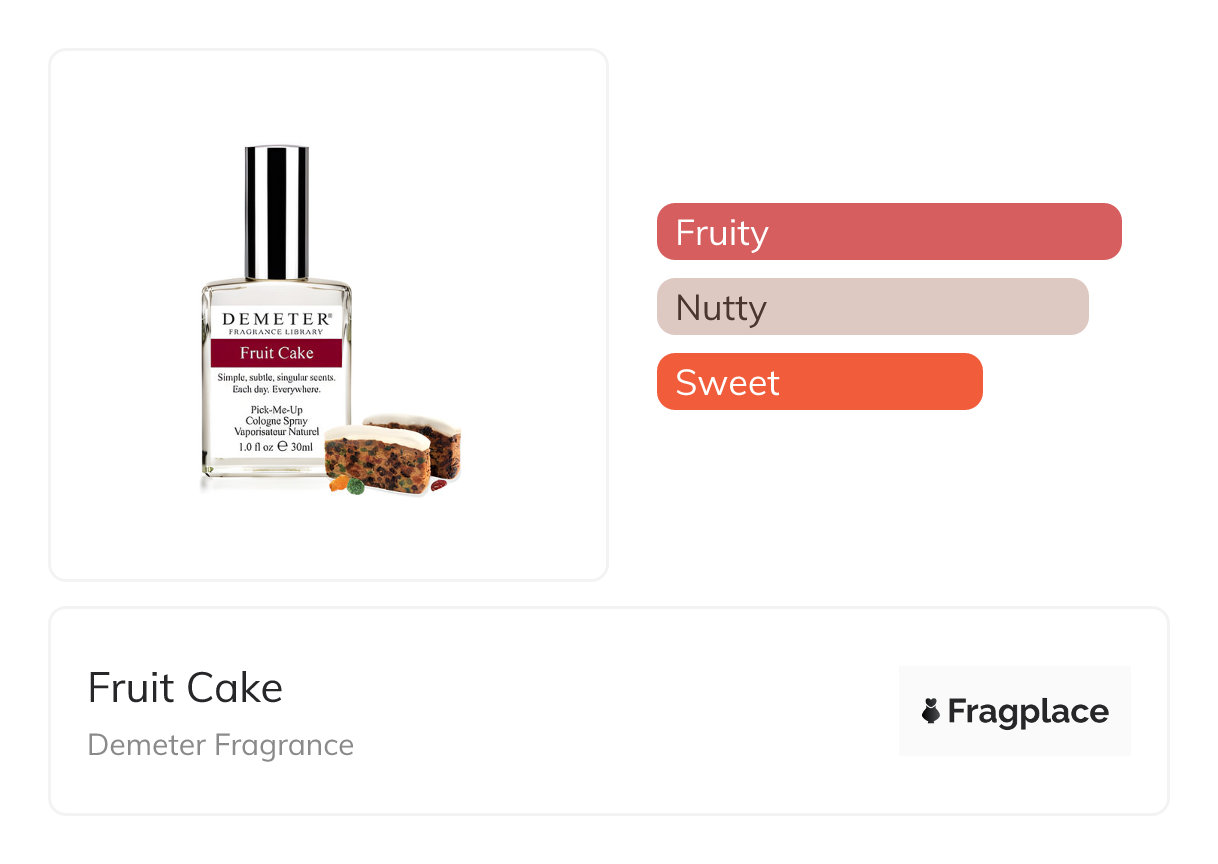
Task: Click the candied fruit pieces by the cake
Action: tap(347, 485)
